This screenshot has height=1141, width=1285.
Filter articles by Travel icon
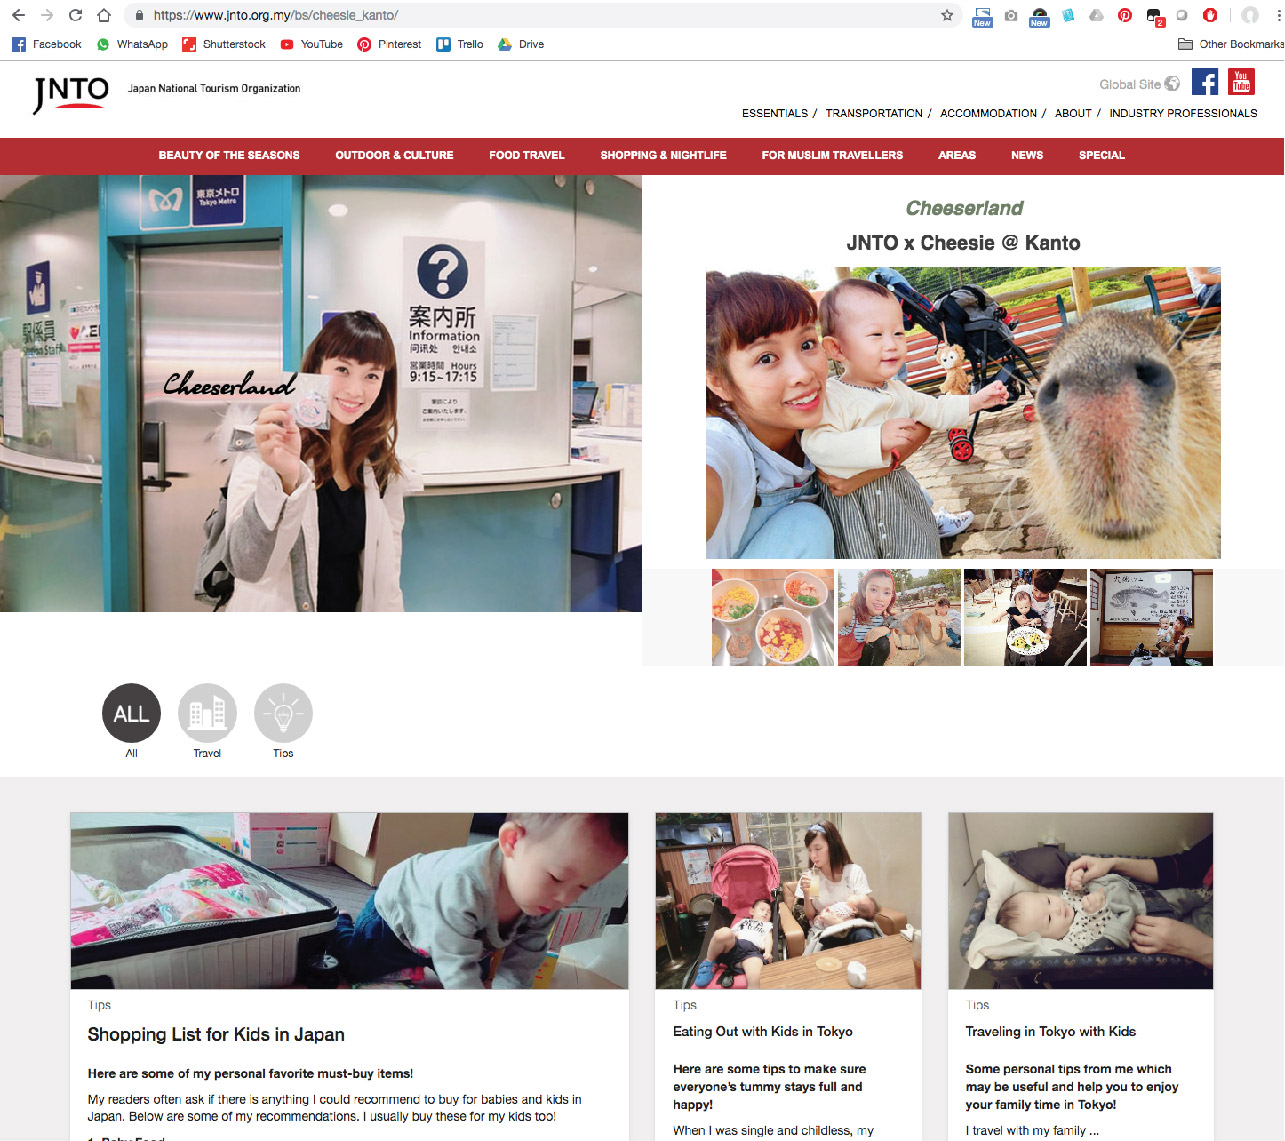click(207, 713)
